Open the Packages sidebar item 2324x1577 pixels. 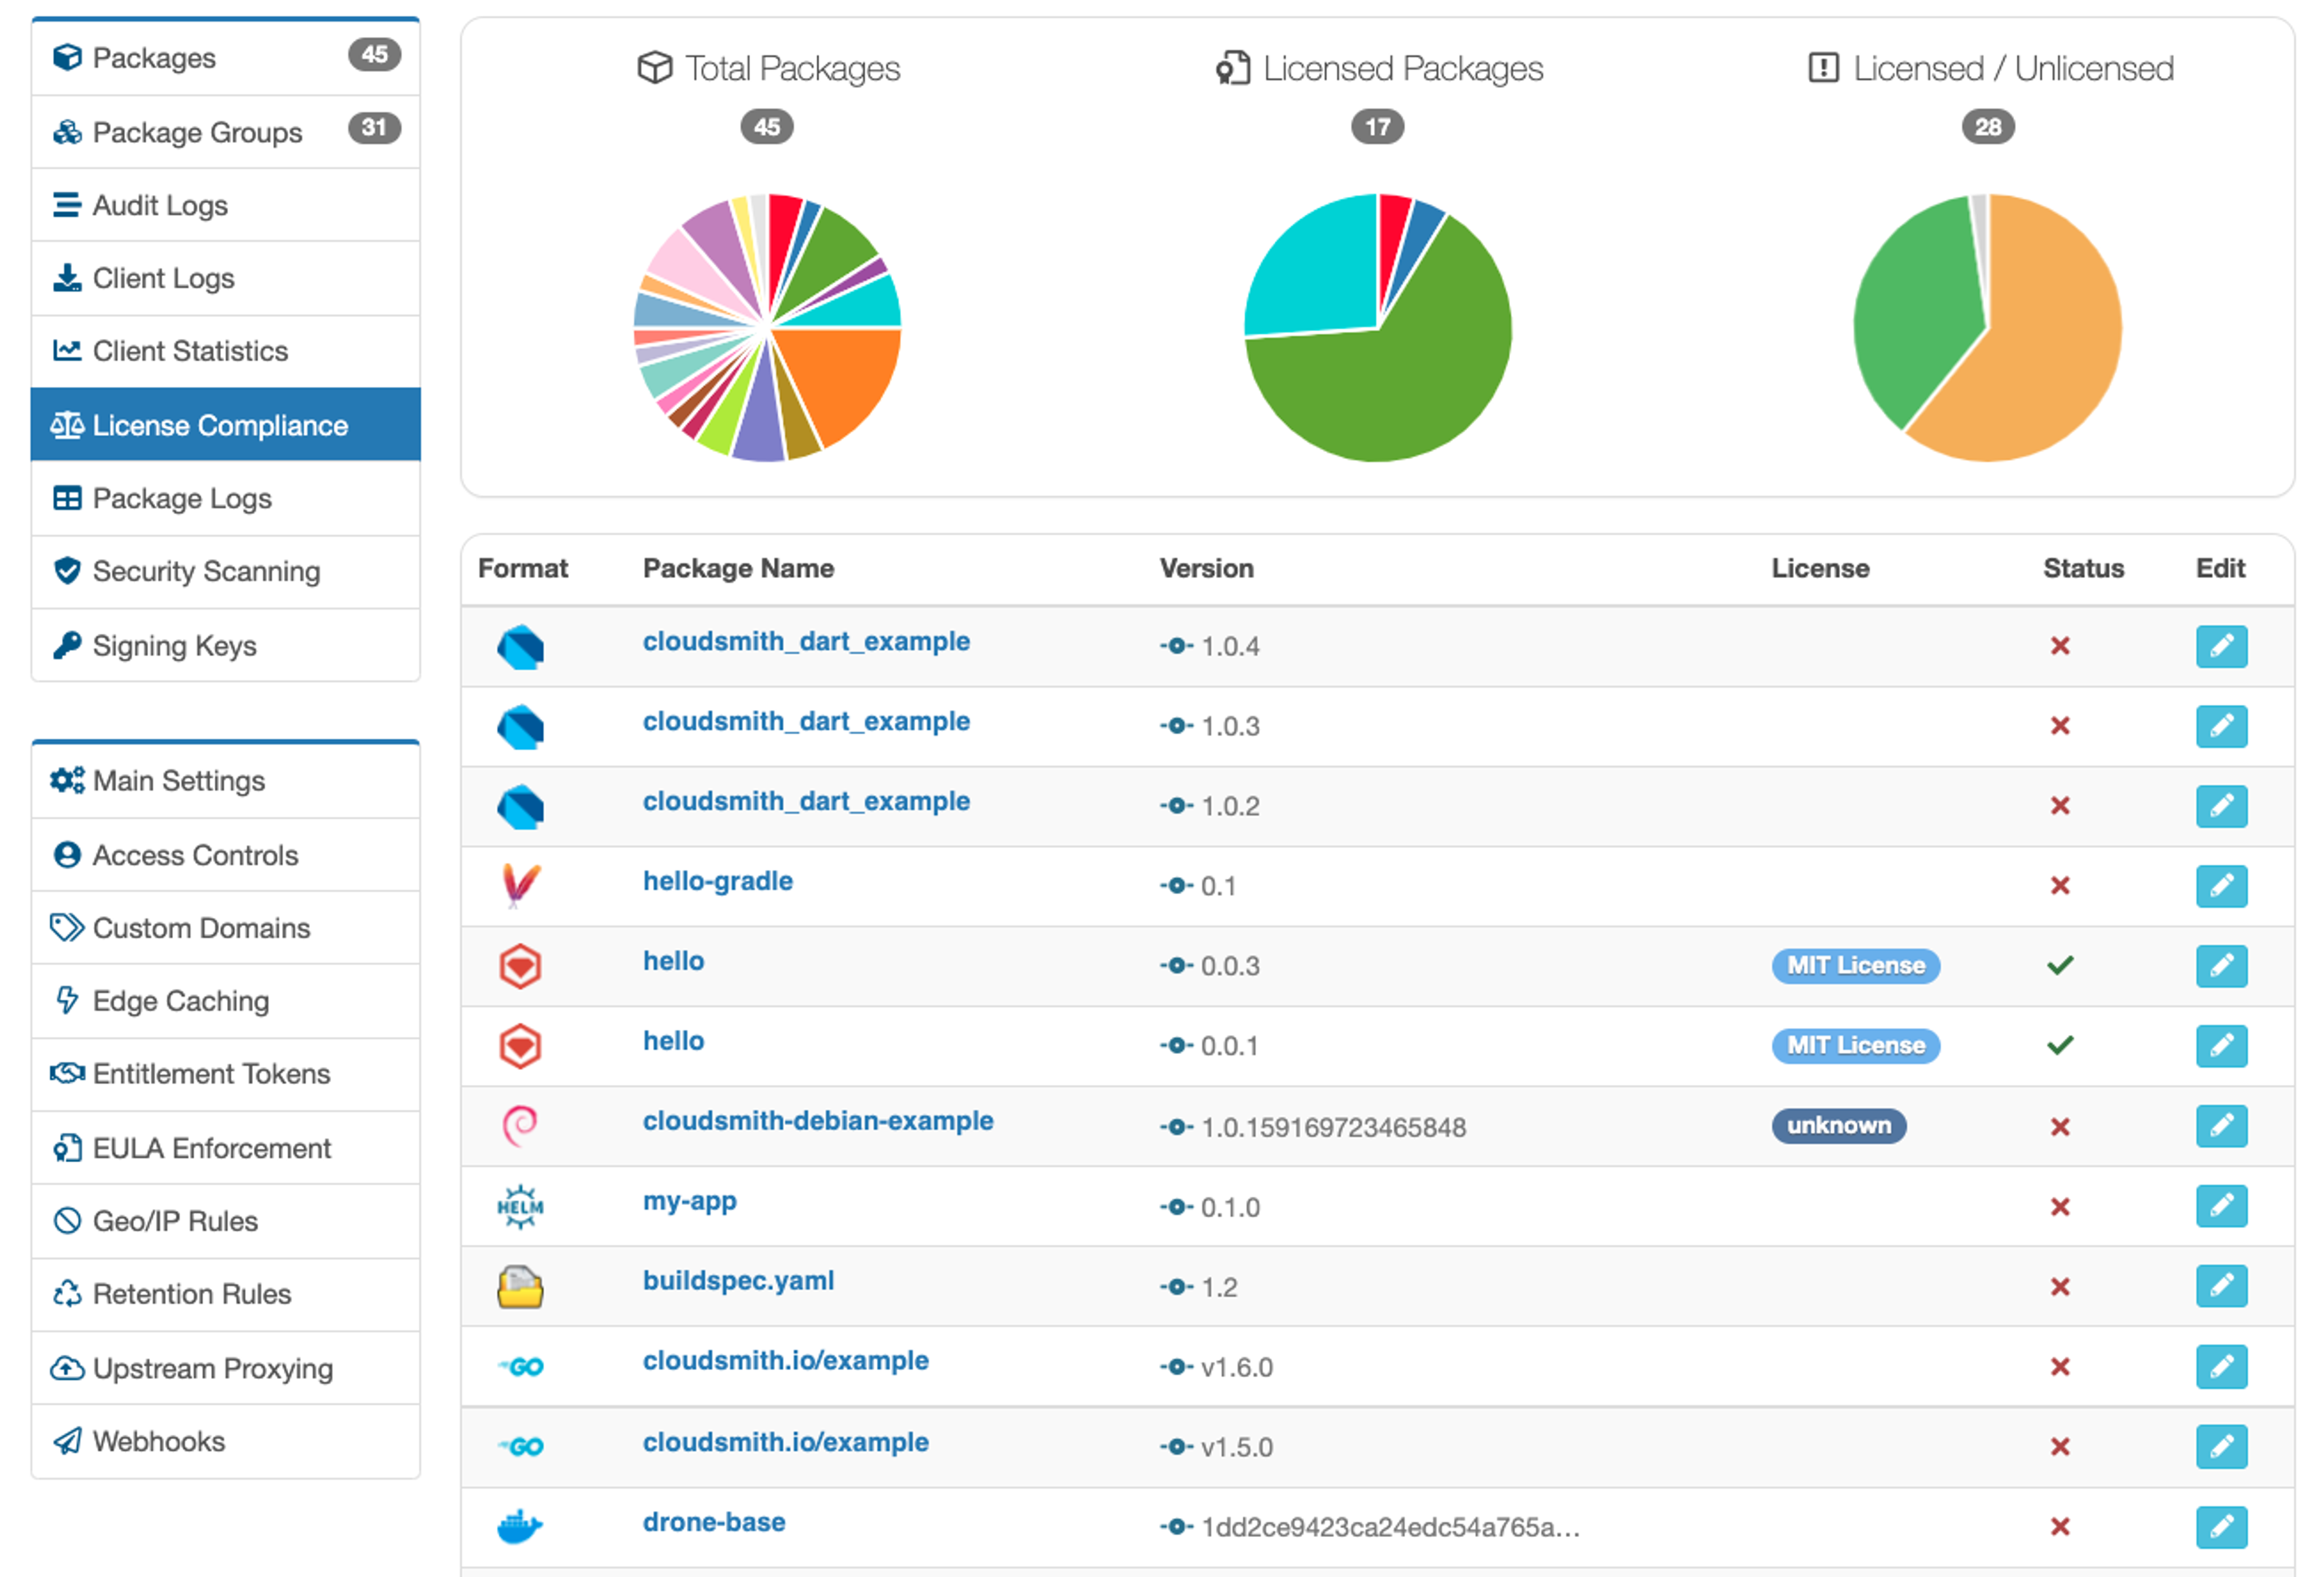click(225, 58)
